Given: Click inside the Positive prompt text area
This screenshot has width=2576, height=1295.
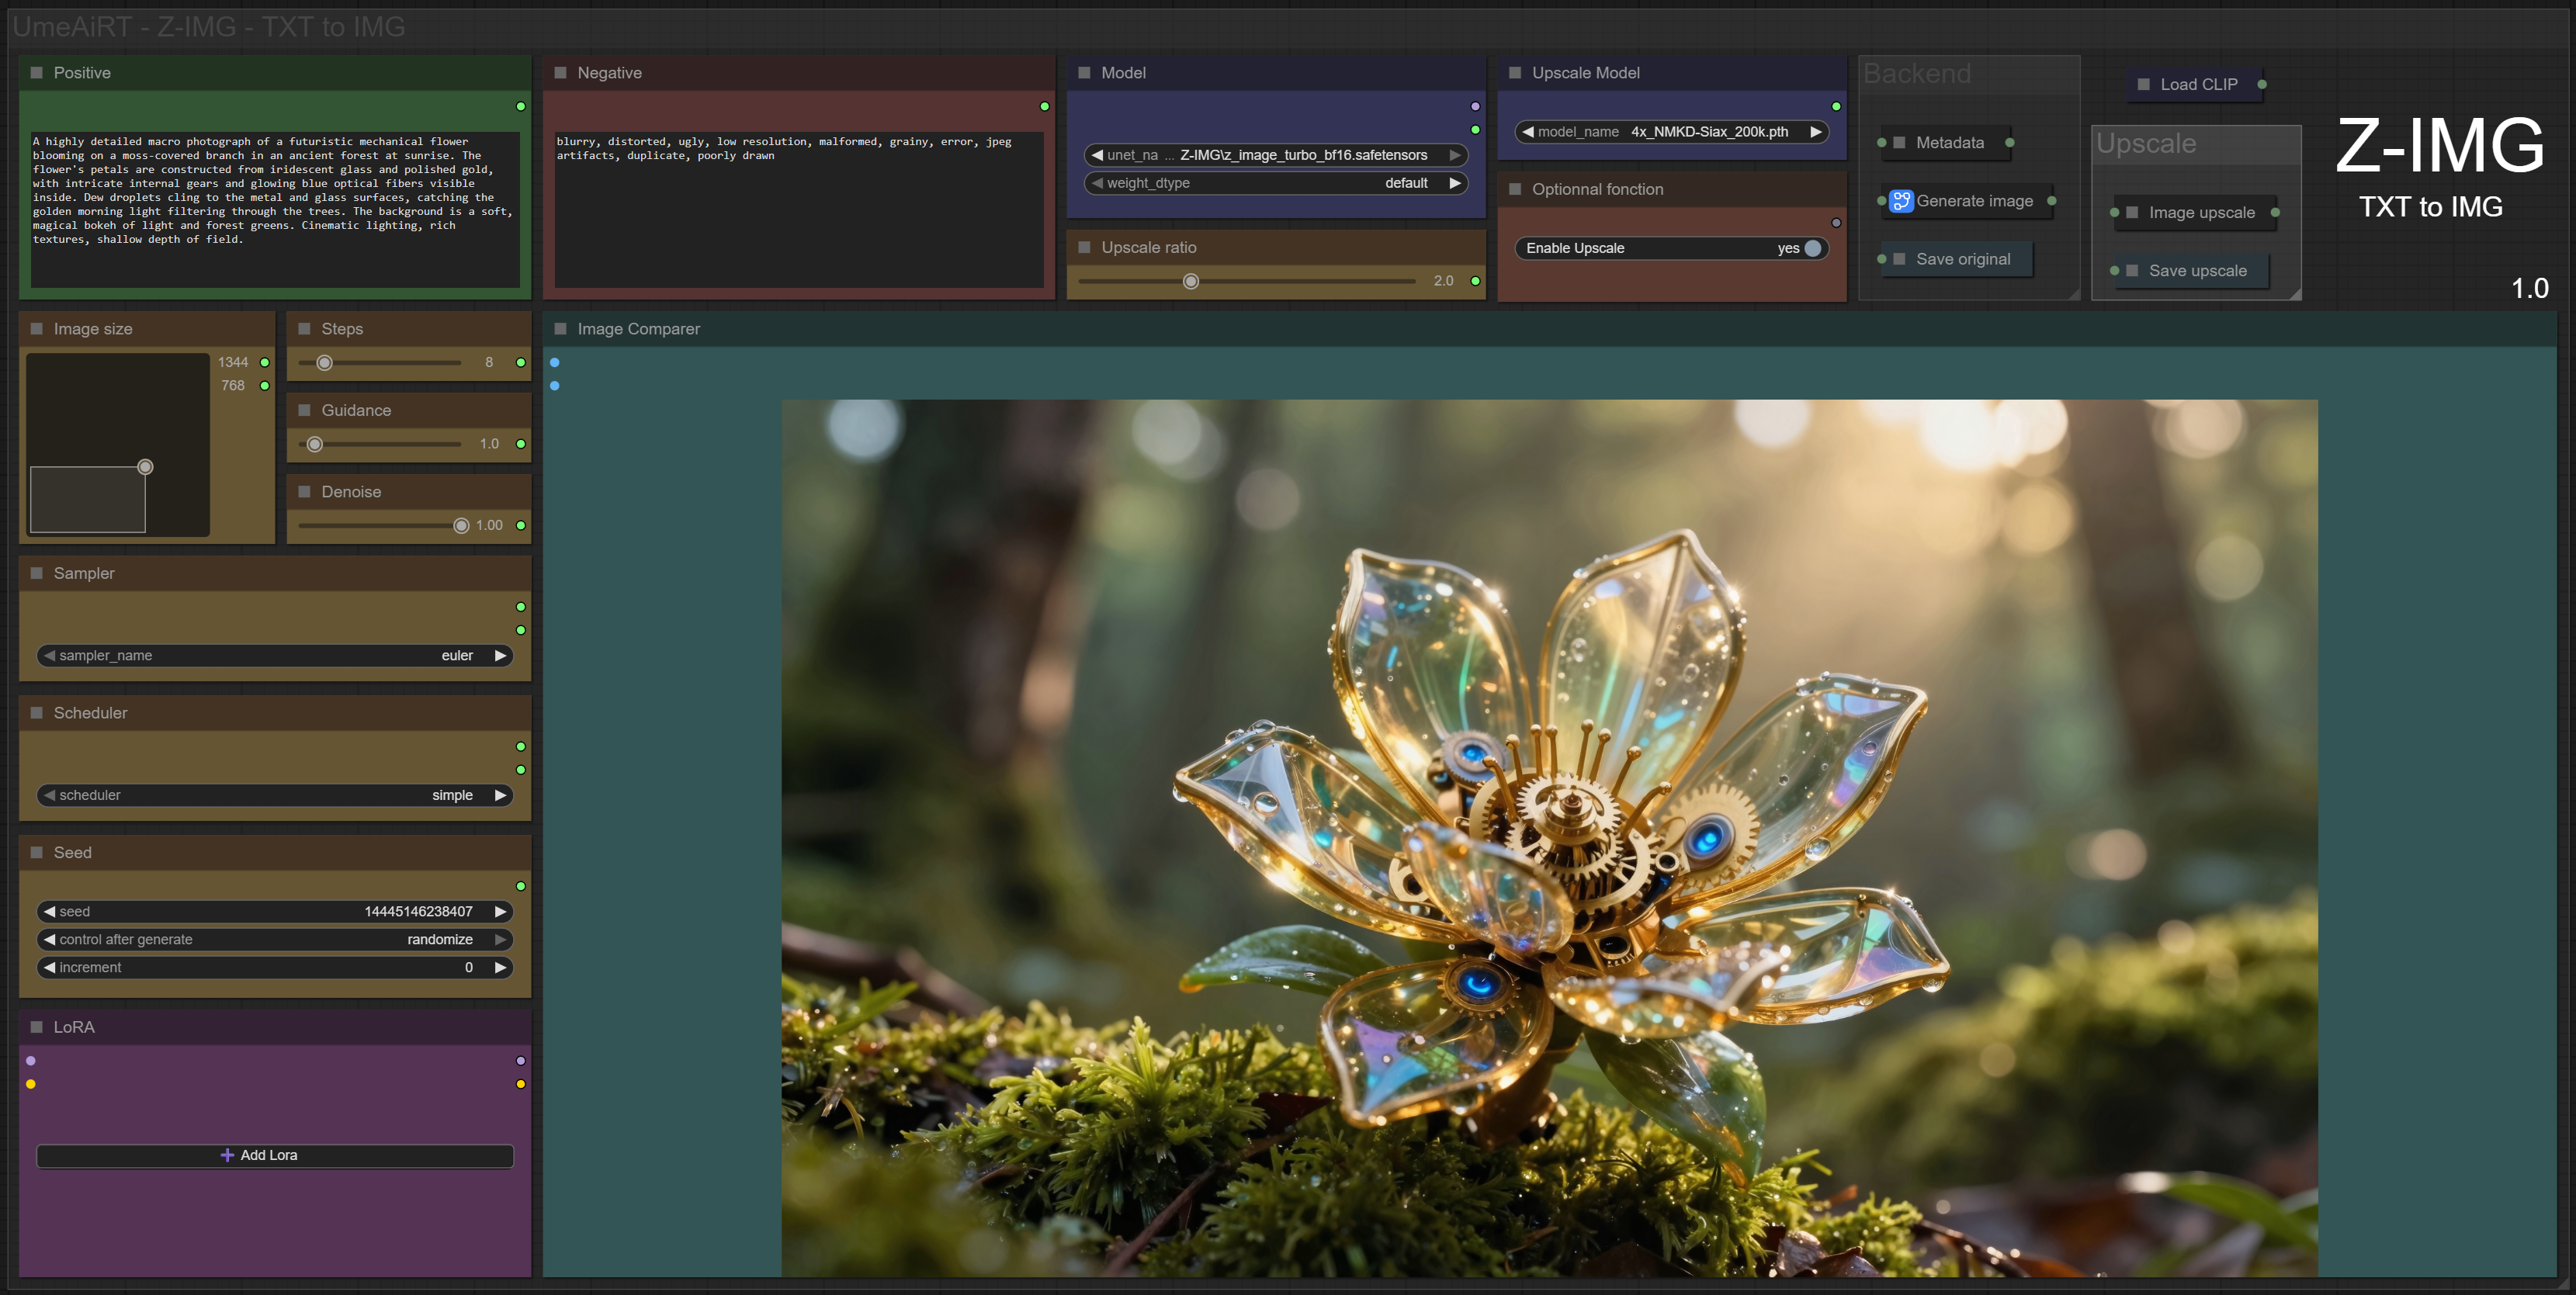Looking at the screenshot, I should (275, 210).
